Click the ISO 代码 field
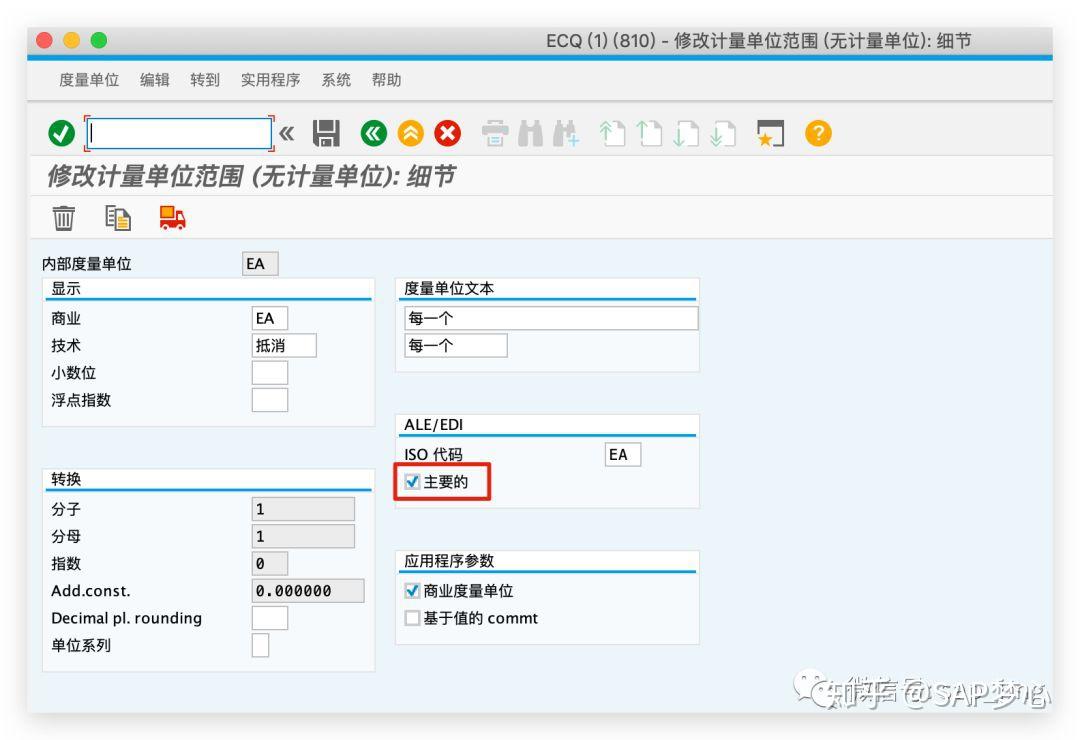 pyautogui.click(x=623, y=455)
